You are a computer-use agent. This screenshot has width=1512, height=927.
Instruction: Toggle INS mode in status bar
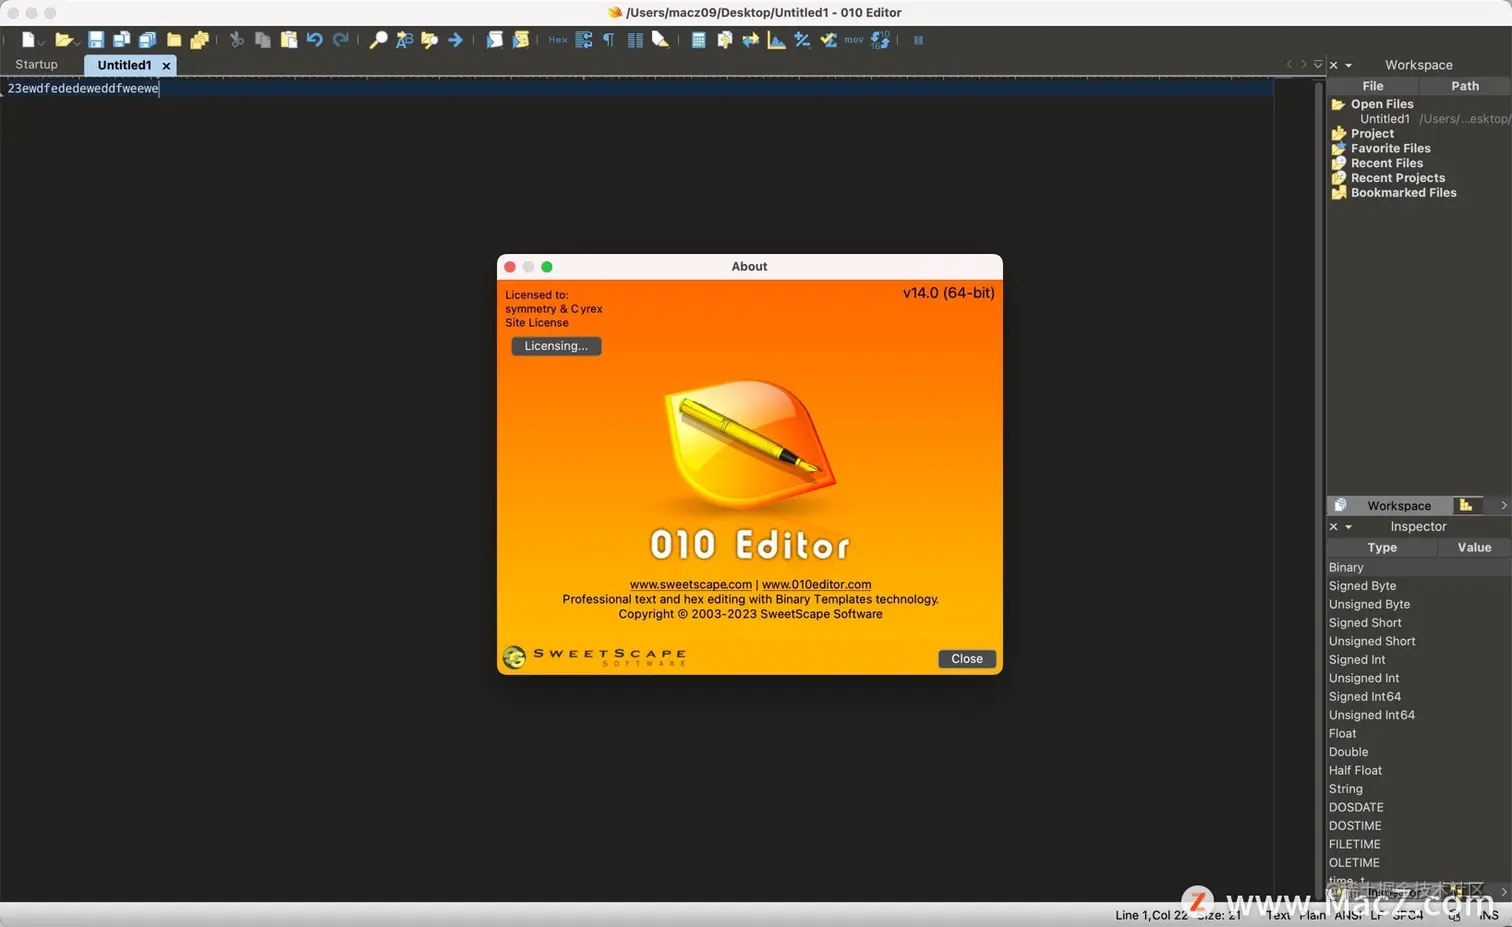(x=1489, y=915)
